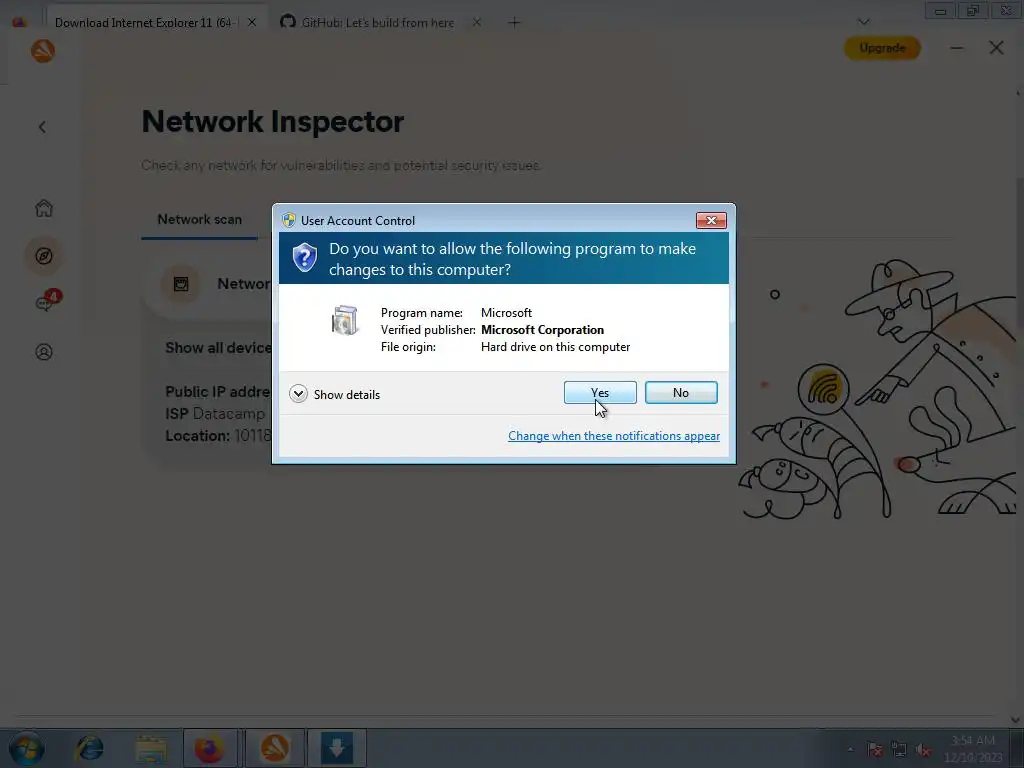Click the Network Inspector description text
The image size is (1024, 768).
340,165
